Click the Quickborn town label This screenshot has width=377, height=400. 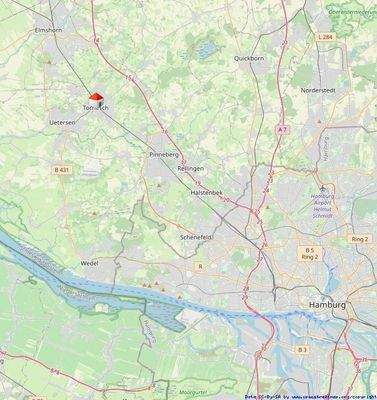click(249, 58)
